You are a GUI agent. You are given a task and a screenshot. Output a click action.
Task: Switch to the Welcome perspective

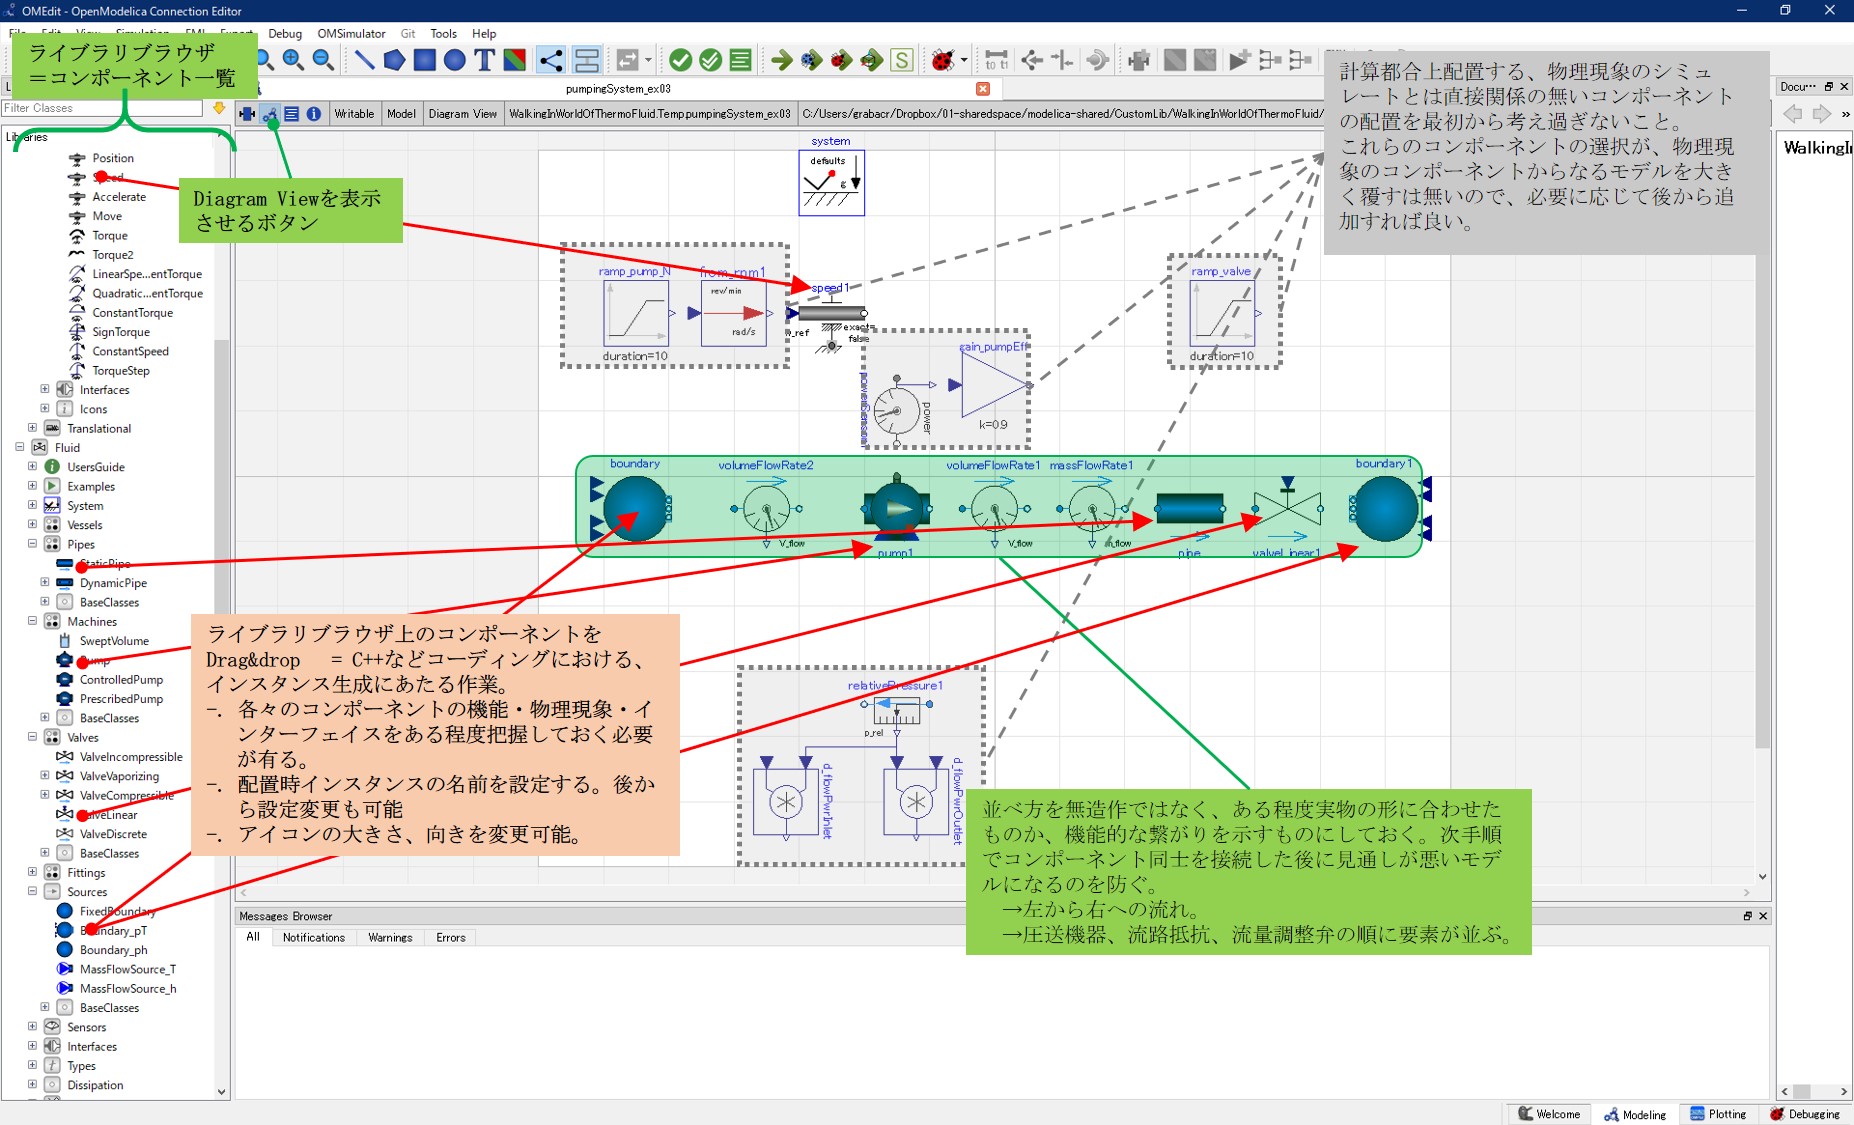coord(1549,1114)
